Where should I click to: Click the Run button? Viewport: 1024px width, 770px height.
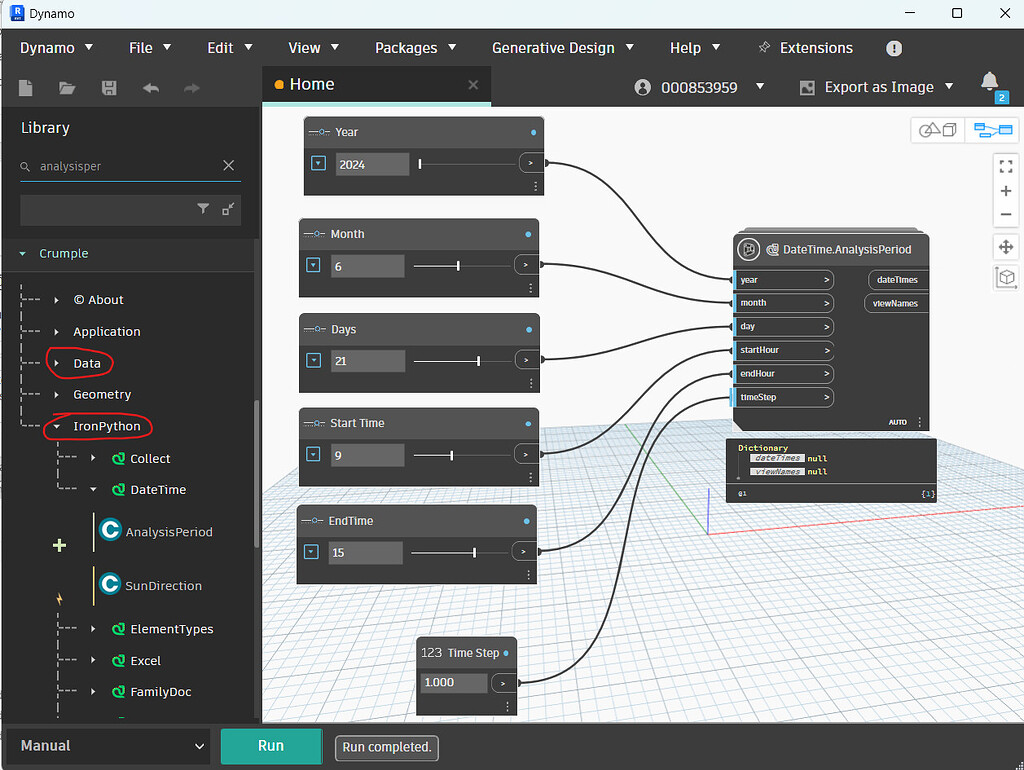(x=271, y=746)
